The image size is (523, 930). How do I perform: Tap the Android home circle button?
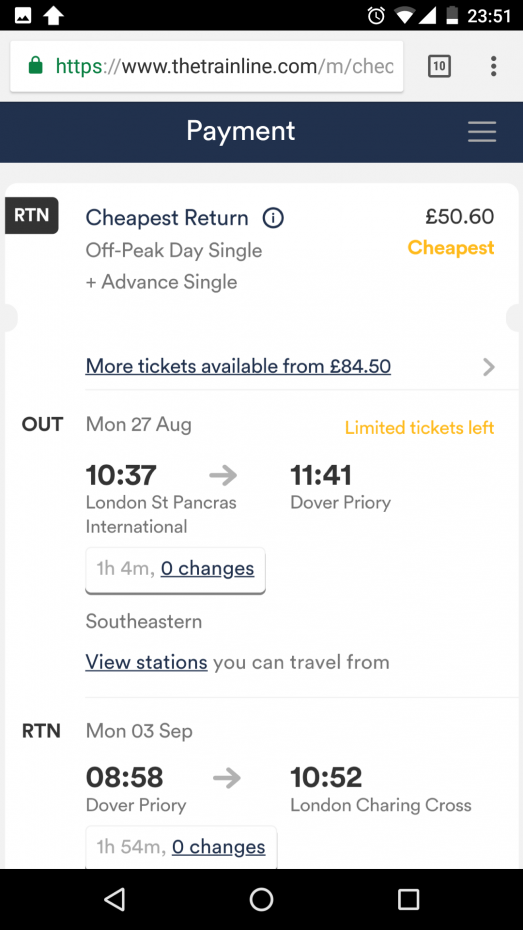pos(262,899)
